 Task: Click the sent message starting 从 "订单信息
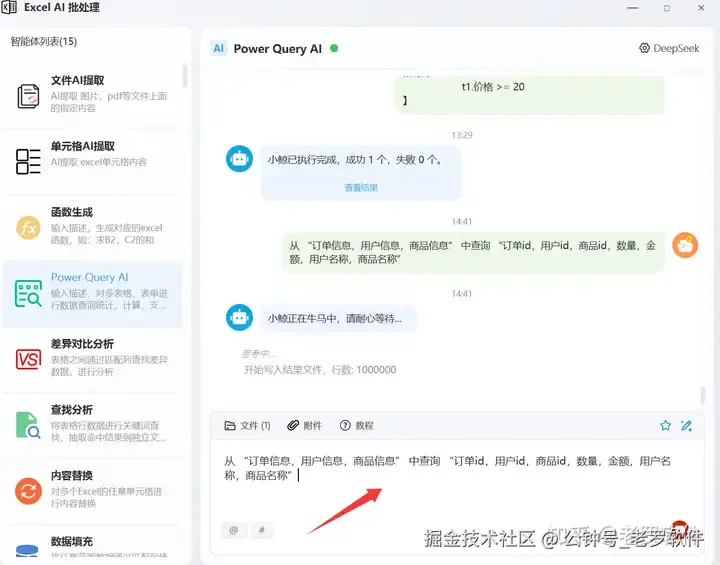(473, 252)
